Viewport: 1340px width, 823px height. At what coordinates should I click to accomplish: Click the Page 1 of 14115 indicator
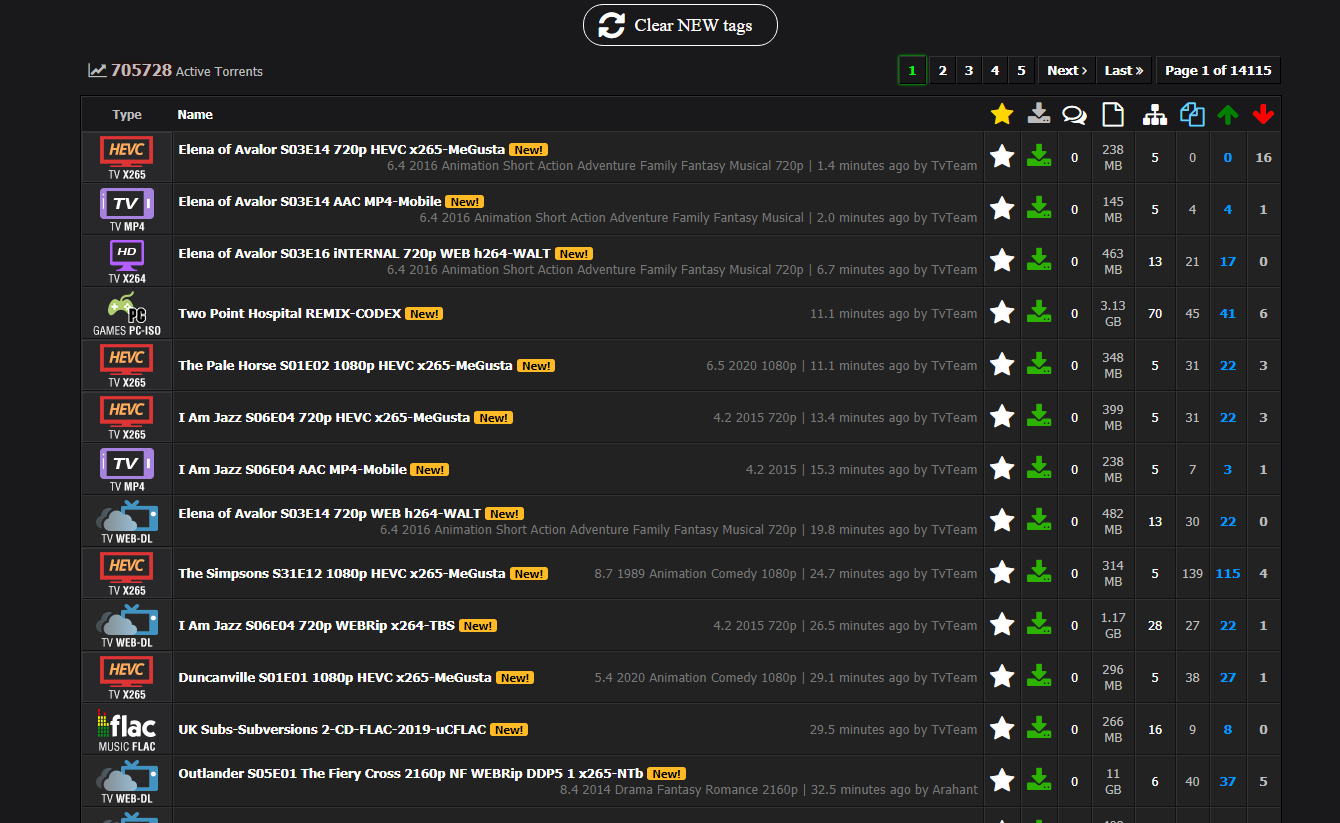click(x=1218, y=70)
